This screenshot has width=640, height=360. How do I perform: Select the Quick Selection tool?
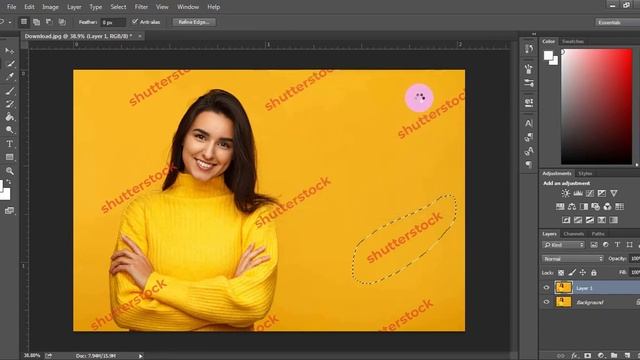pos(10,64)
